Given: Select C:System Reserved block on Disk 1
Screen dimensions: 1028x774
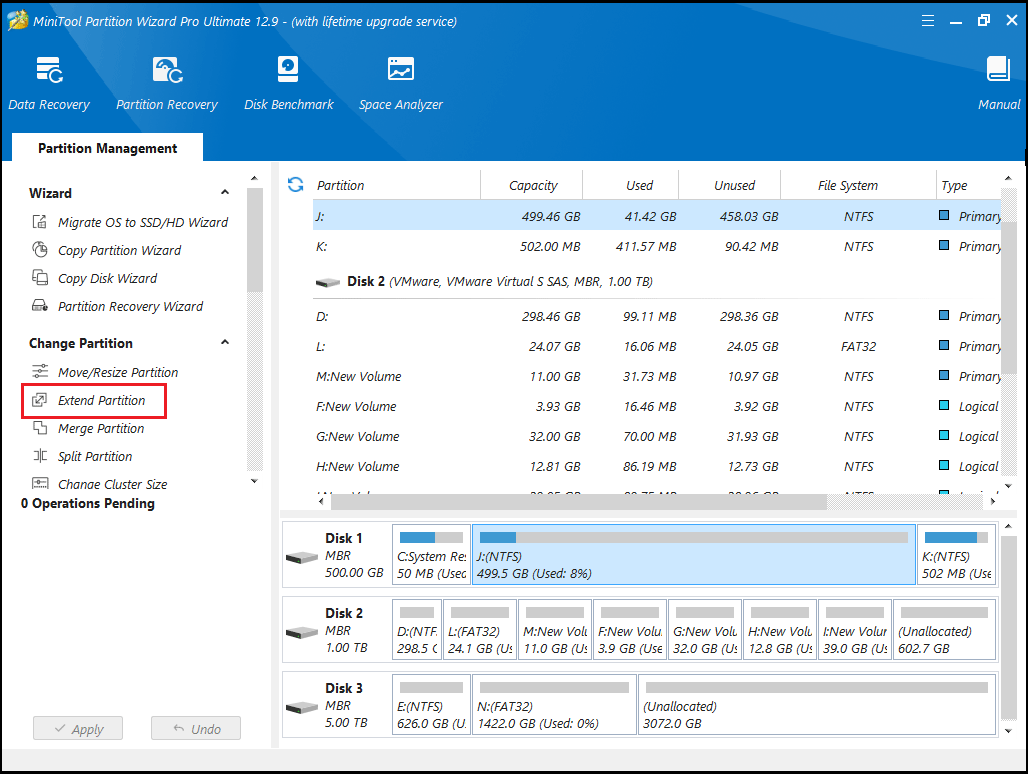Looking at the screenshot, I should pos(431,554).
